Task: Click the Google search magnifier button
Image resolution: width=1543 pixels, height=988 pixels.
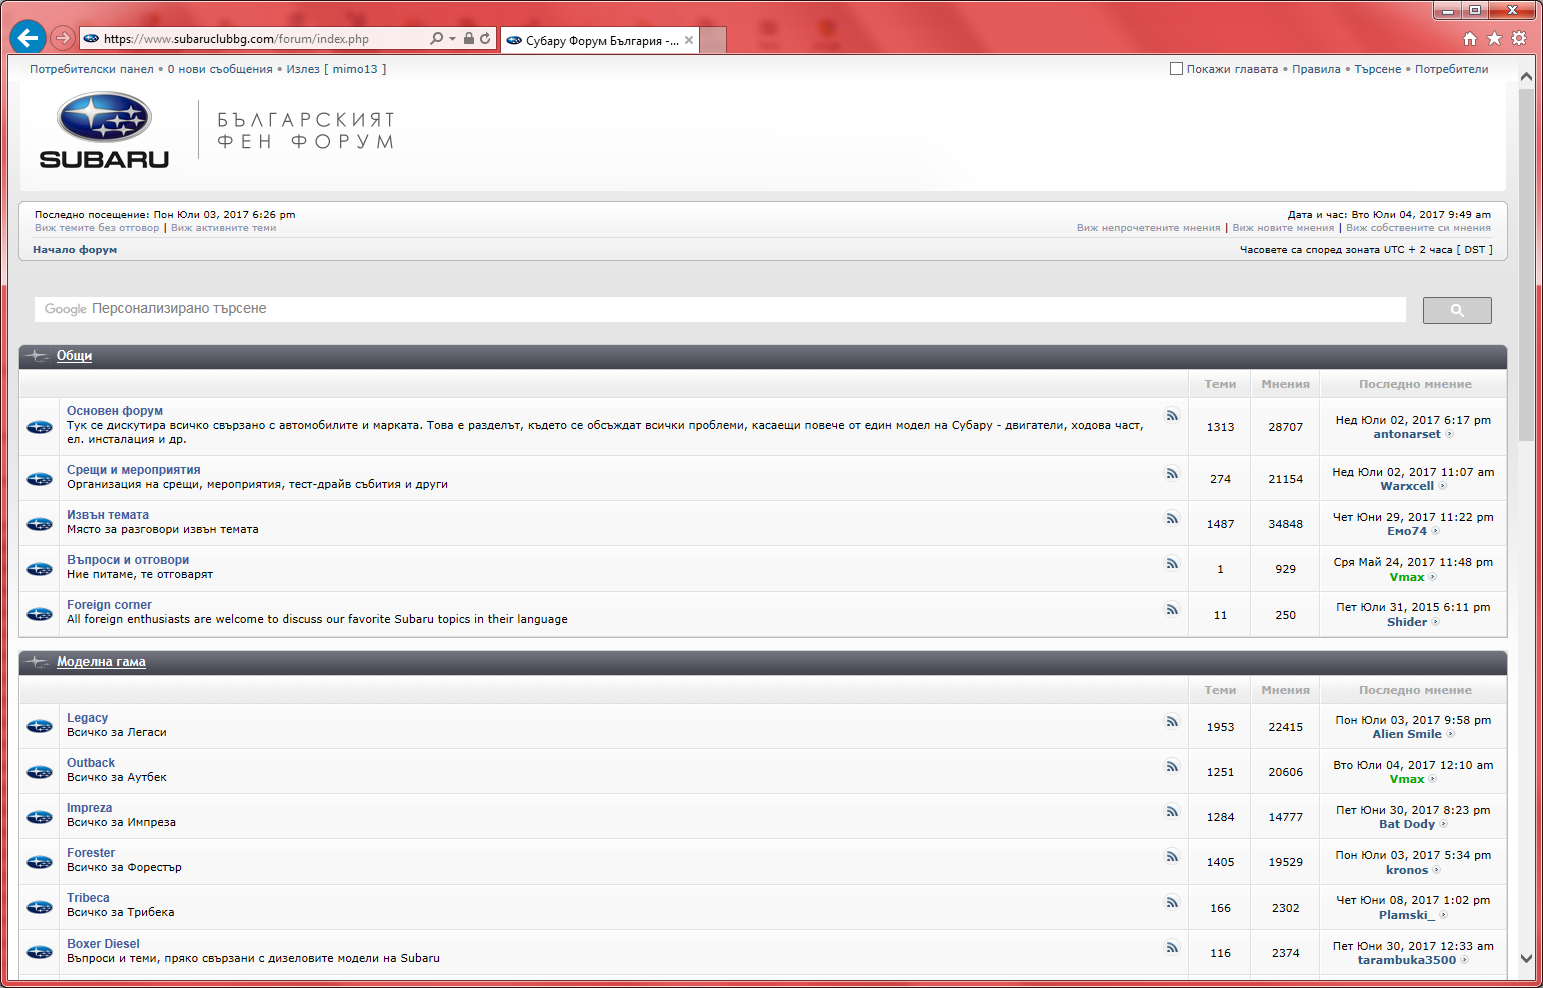Action: [1457, 310]
